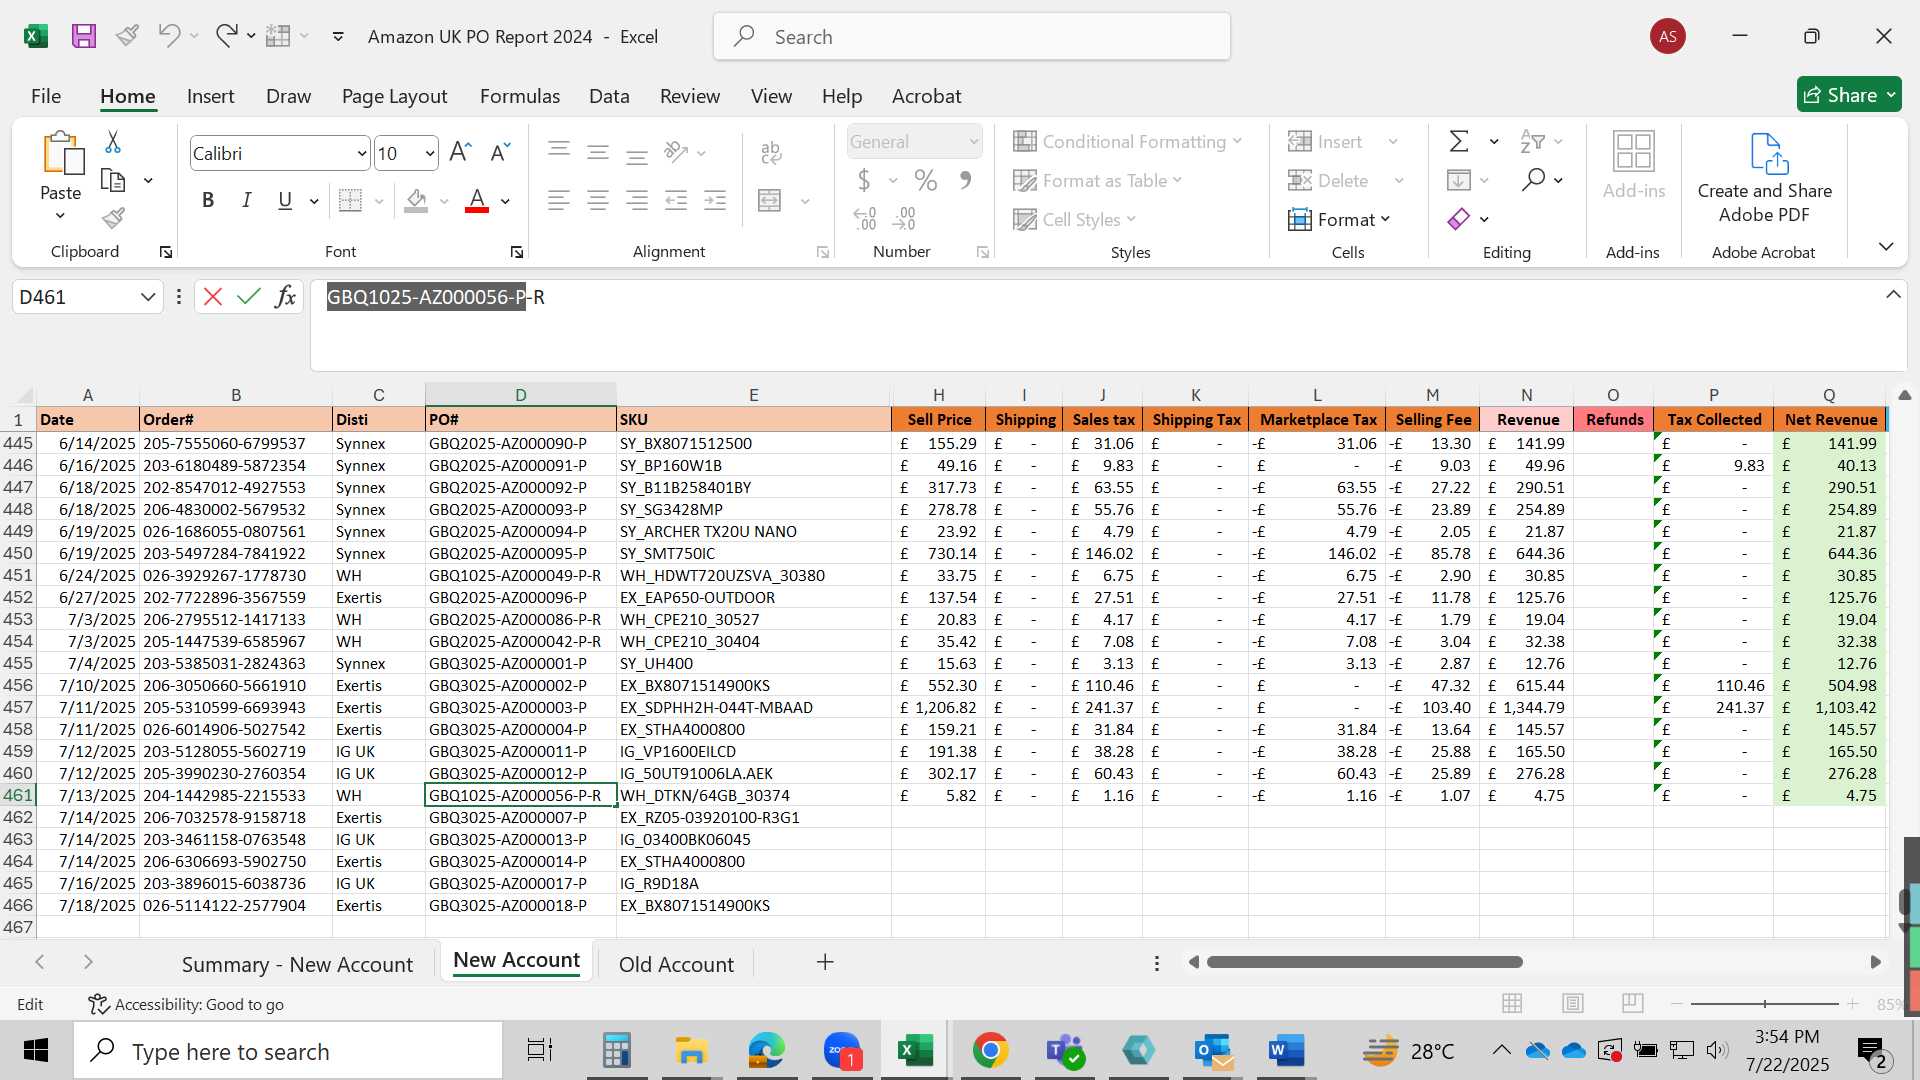
Task: Click the Merge and Center icon
Action: 770,201
